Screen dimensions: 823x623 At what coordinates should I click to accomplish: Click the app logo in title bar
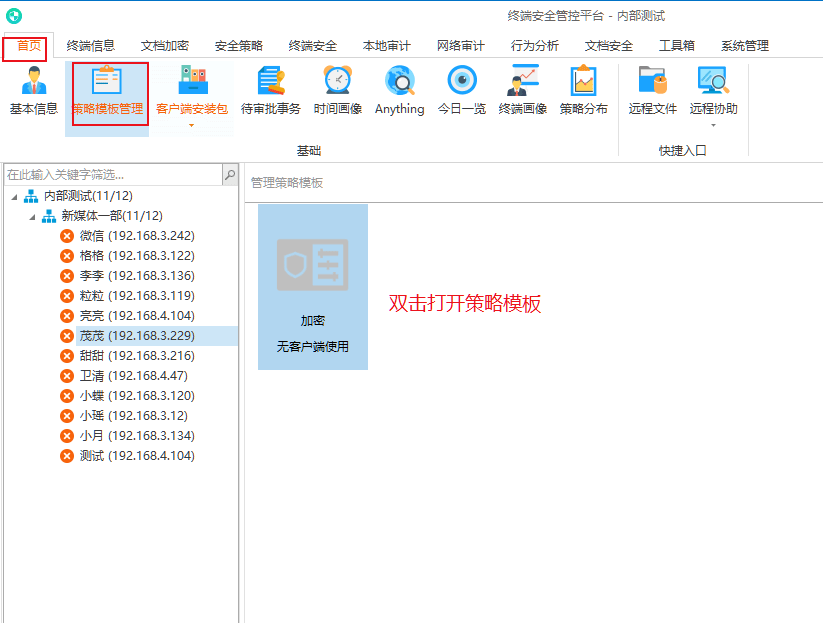14,16
